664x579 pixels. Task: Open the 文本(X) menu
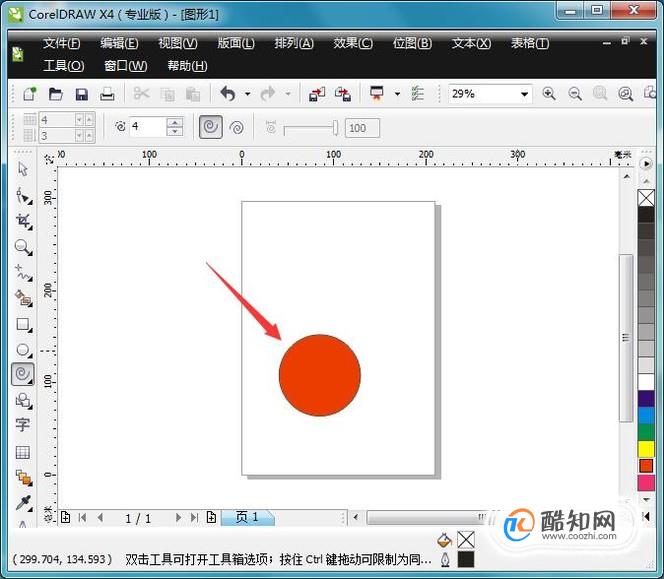click(471, 43)
